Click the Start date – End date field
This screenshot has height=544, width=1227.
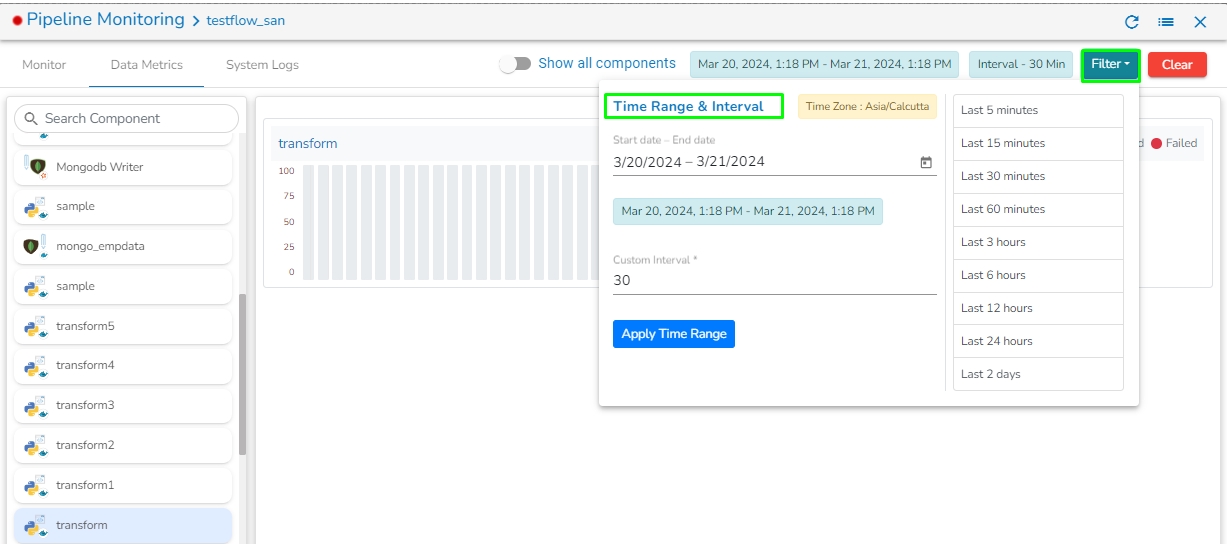(775, 162)
